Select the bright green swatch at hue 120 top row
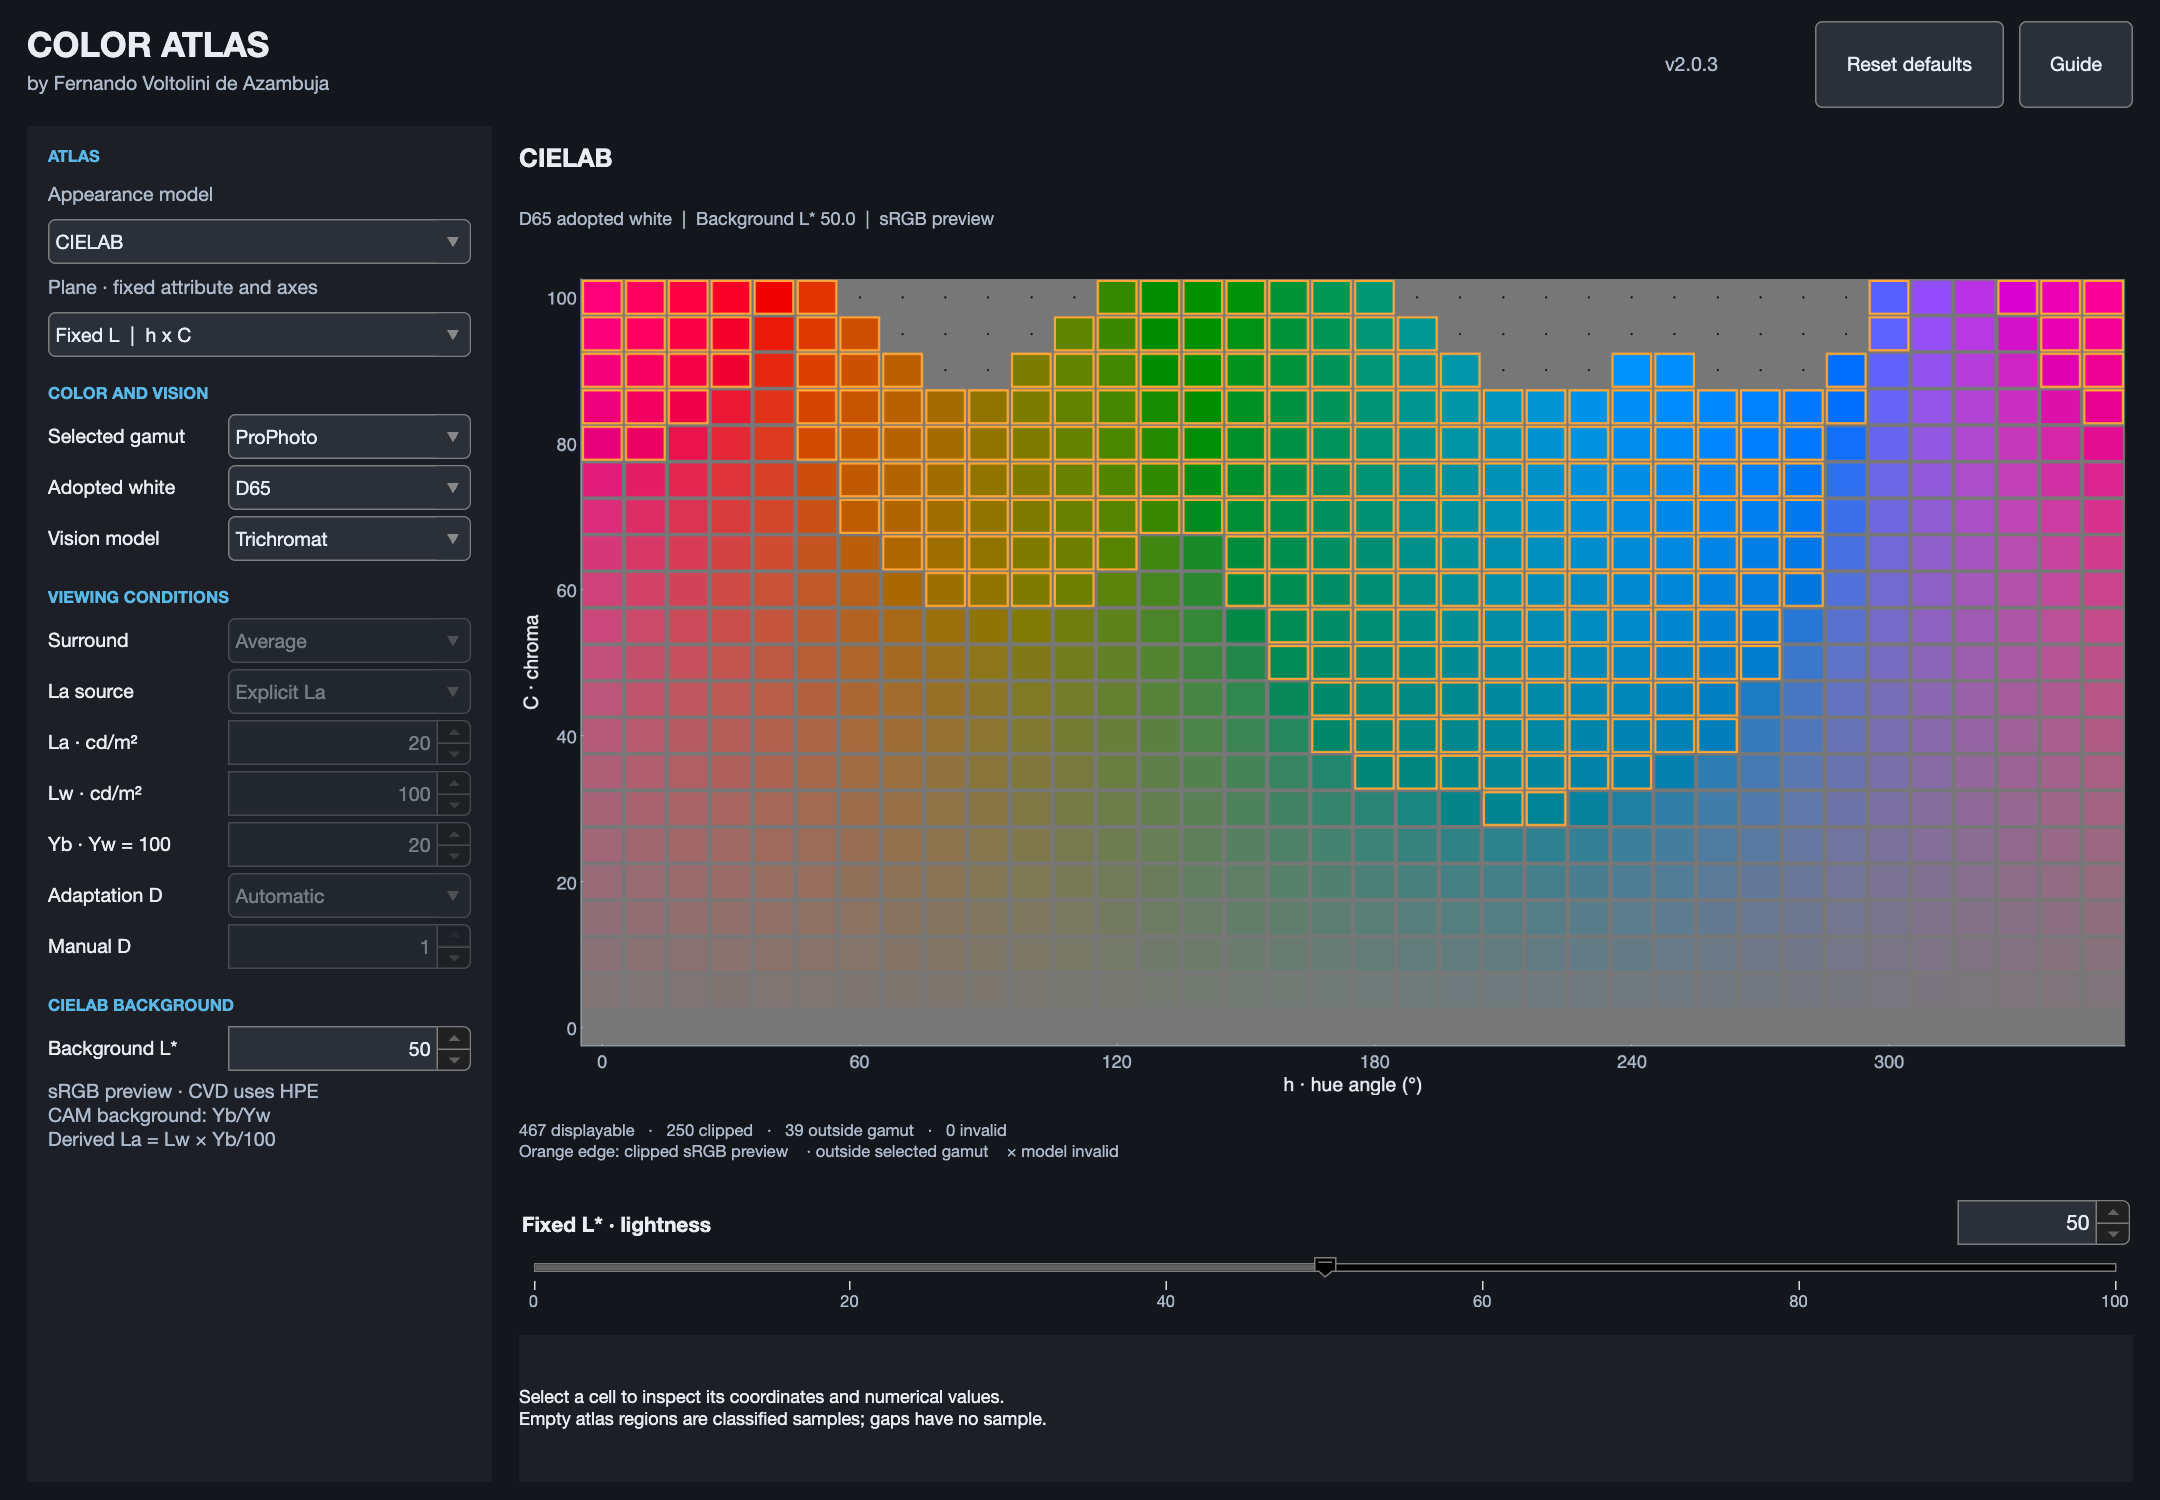The image size is (2160, 1500). coord(1116,298)
